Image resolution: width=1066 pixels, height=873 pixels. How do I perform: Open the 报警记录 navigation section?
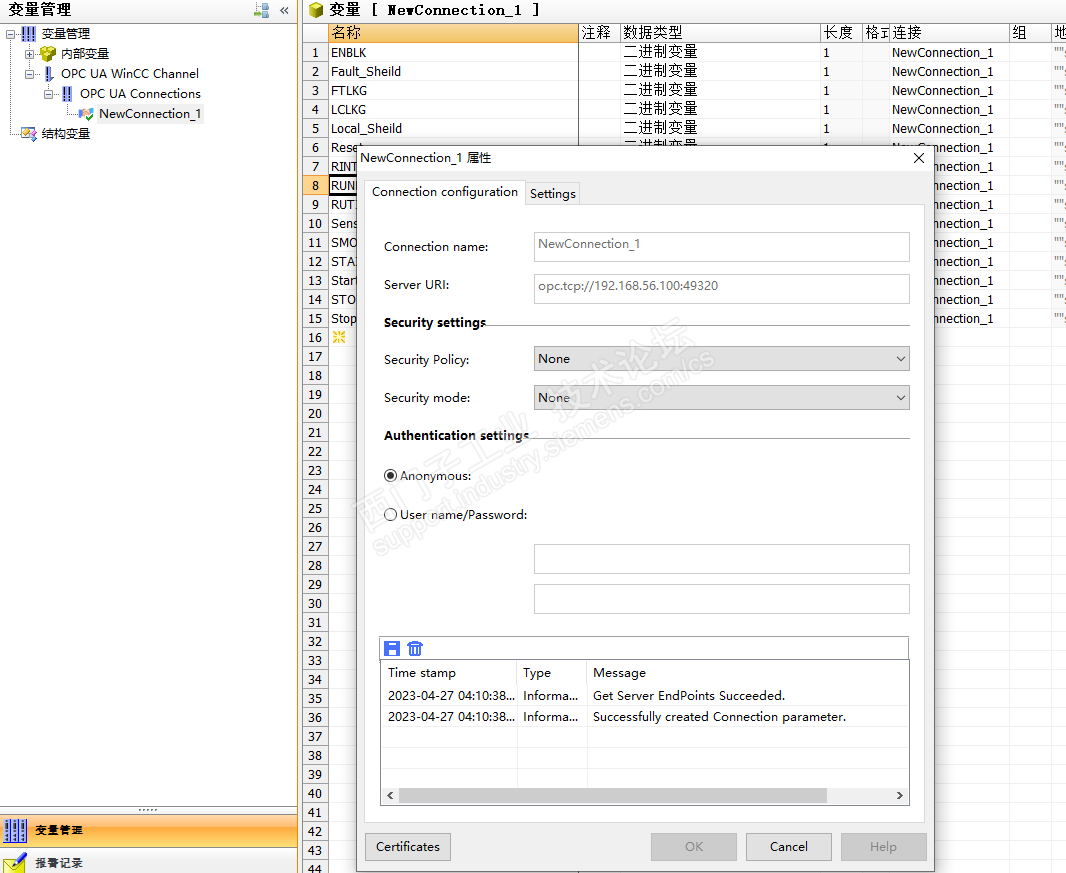pos(149,862)
